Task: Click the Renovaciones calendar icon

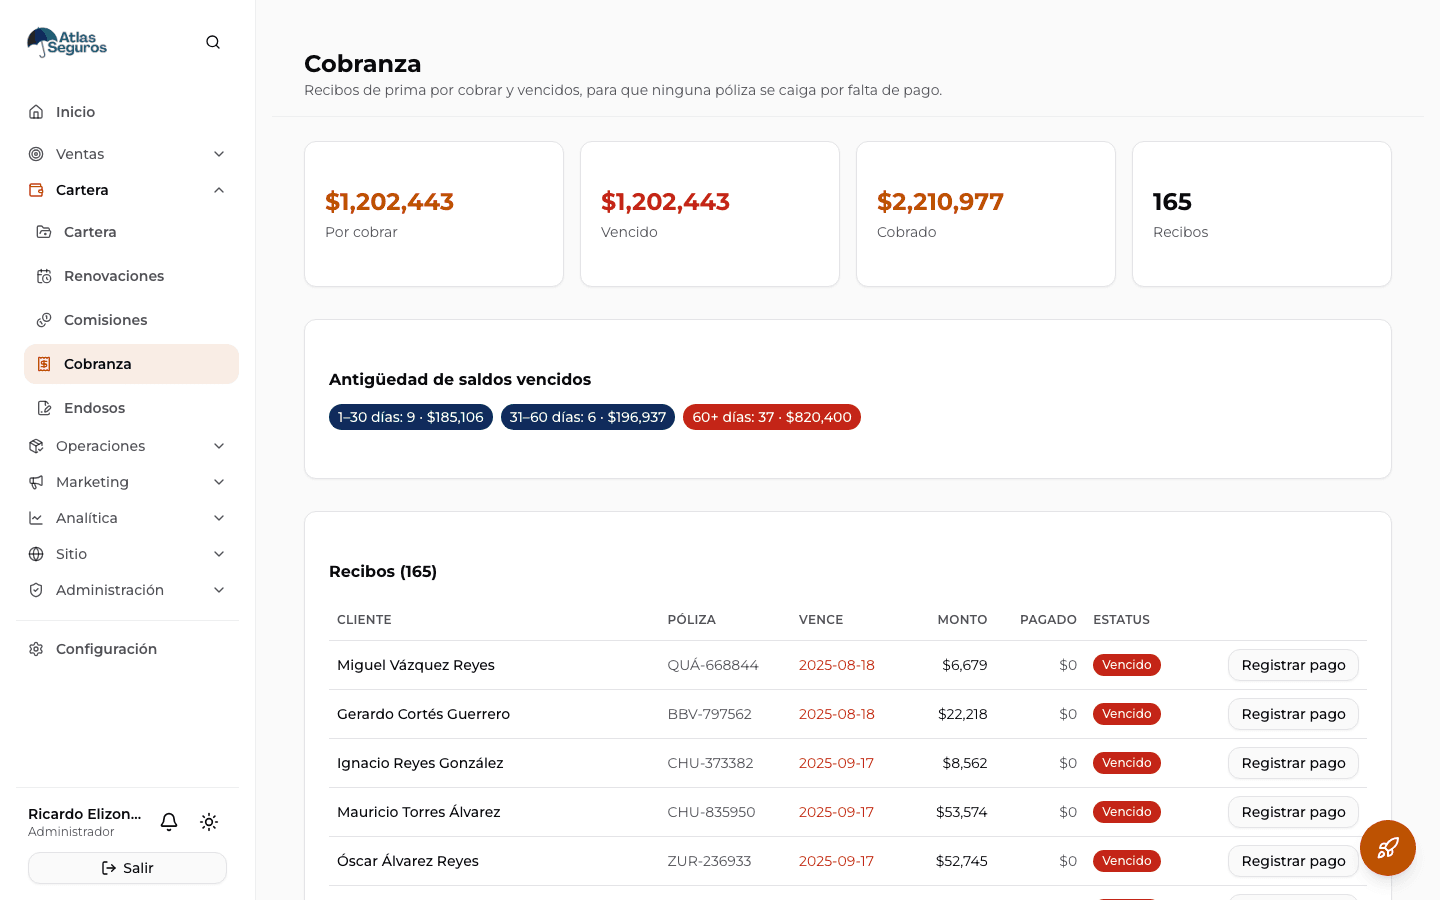Action: (44, 276)
